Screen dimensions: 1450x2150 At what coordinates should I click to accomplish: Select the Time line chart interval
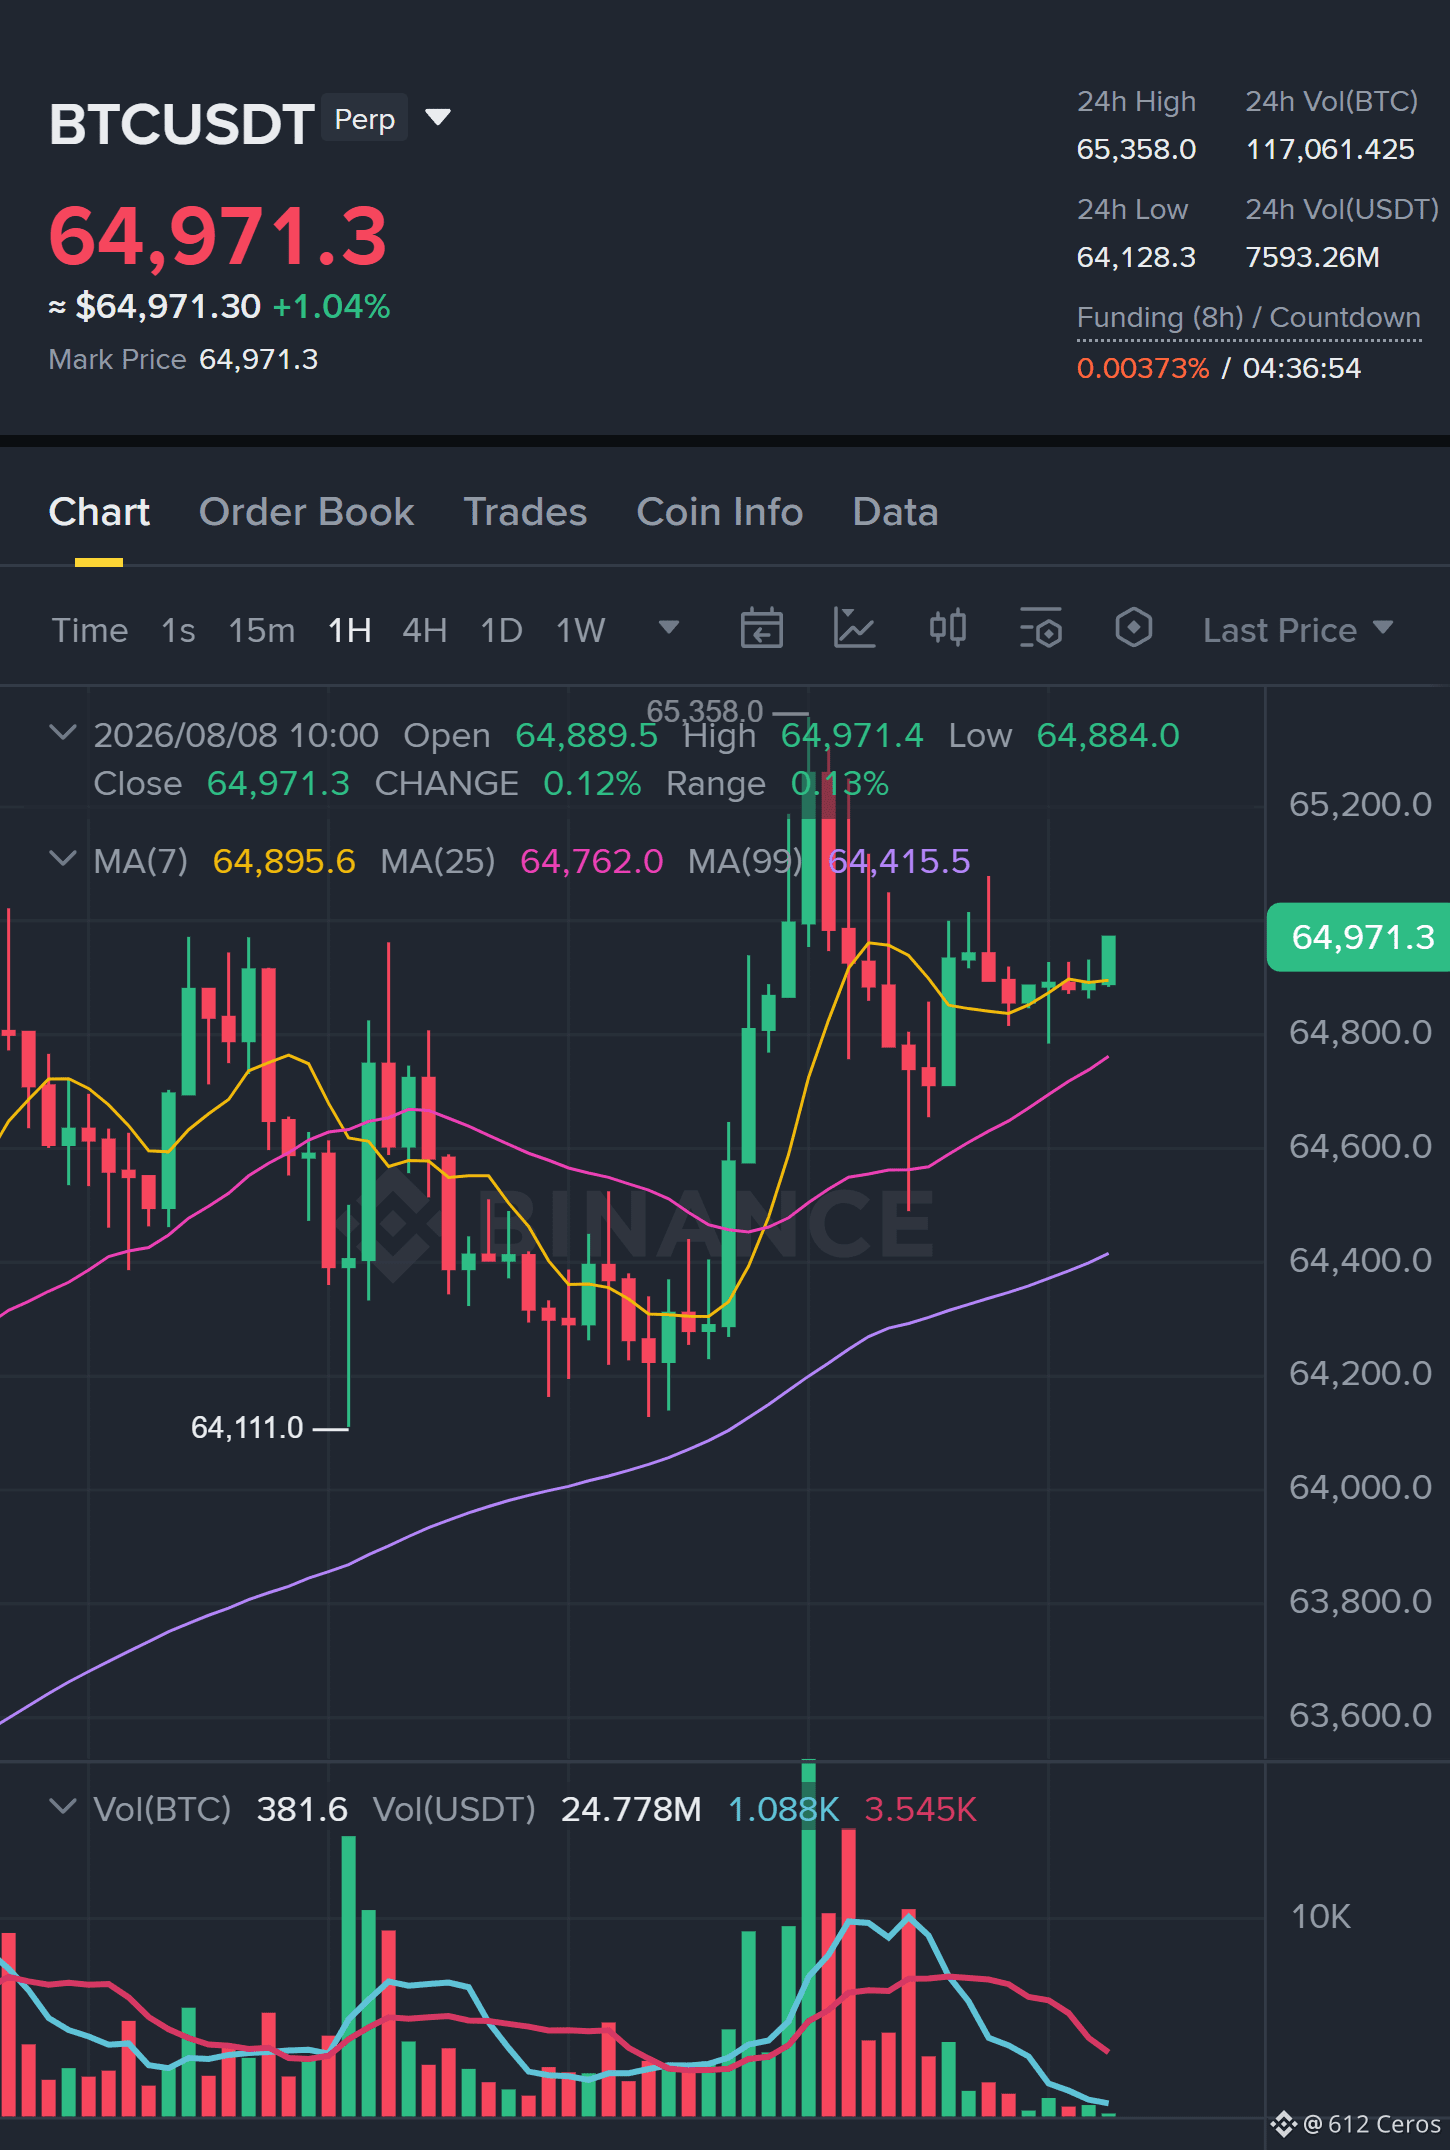[x=90, y=630]
